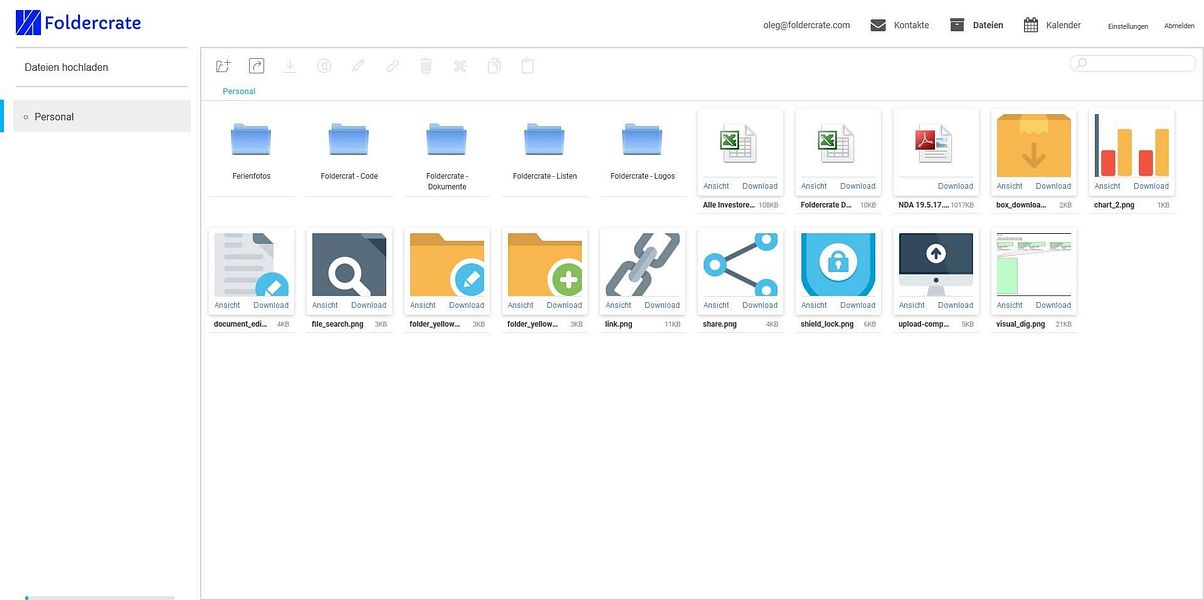
Task: Click the circular view toolbar icon
Action: [x=324, y=66]
